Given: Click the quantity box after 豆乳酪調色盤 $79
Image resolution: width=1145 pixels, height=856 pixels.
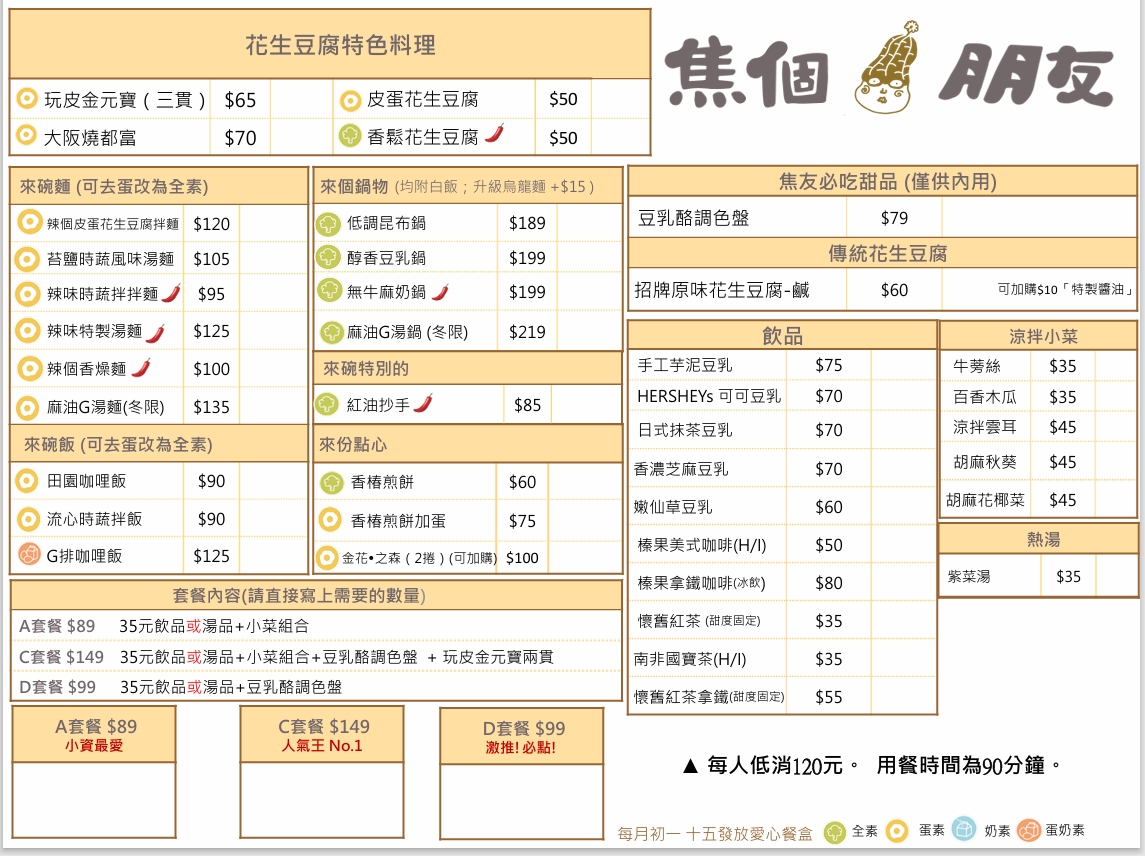Looking at the screenshot, I should (1039, 218).
